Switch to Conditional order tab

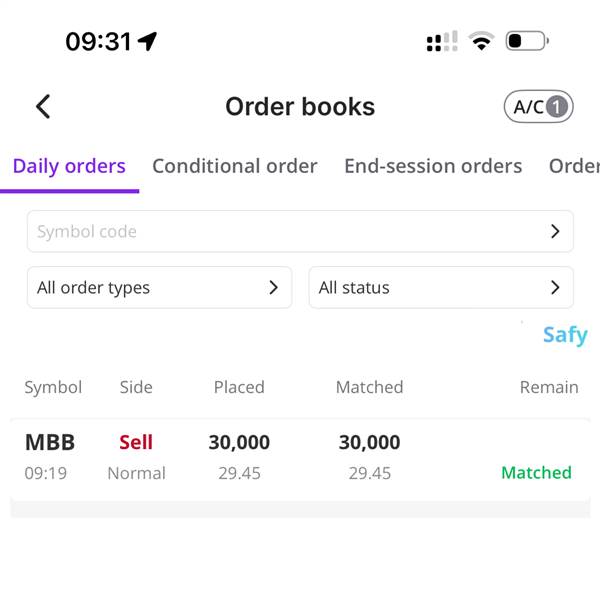click(235, 166)
